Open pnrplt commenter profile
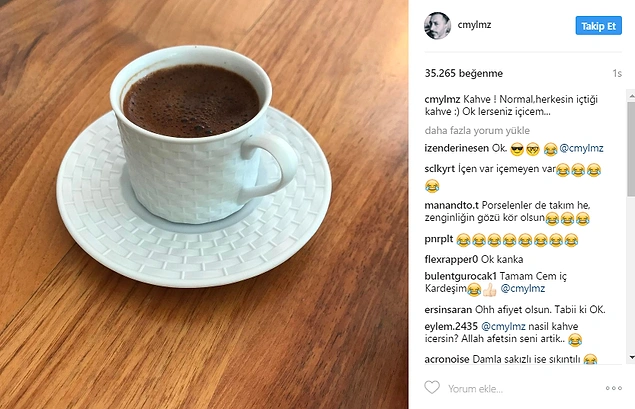Viewport: 635px width, 409px height. pos(439,239)
